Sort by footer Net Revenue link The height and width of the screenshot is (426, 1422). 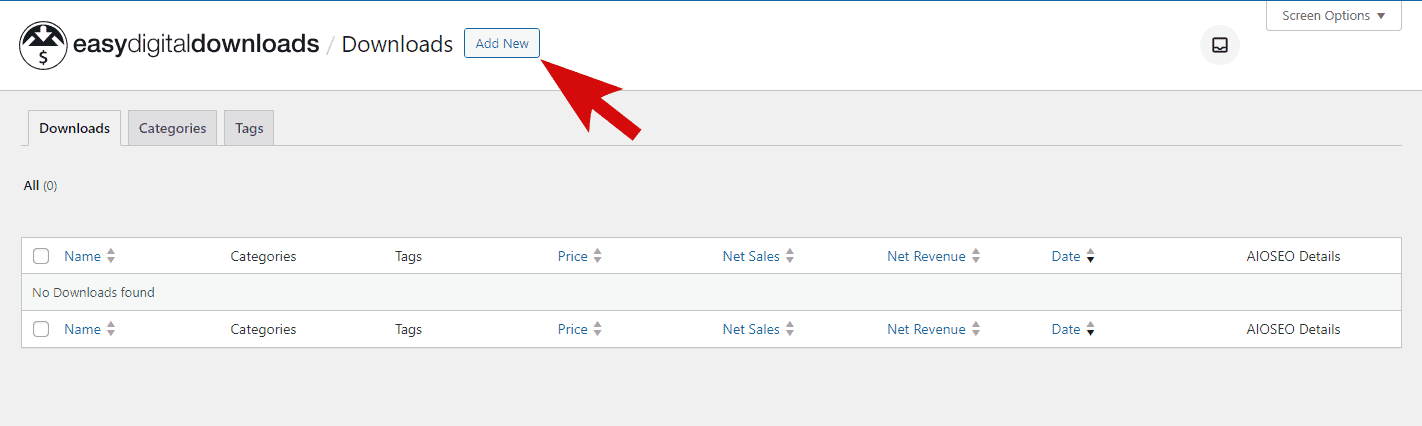[x=926, y=329]
